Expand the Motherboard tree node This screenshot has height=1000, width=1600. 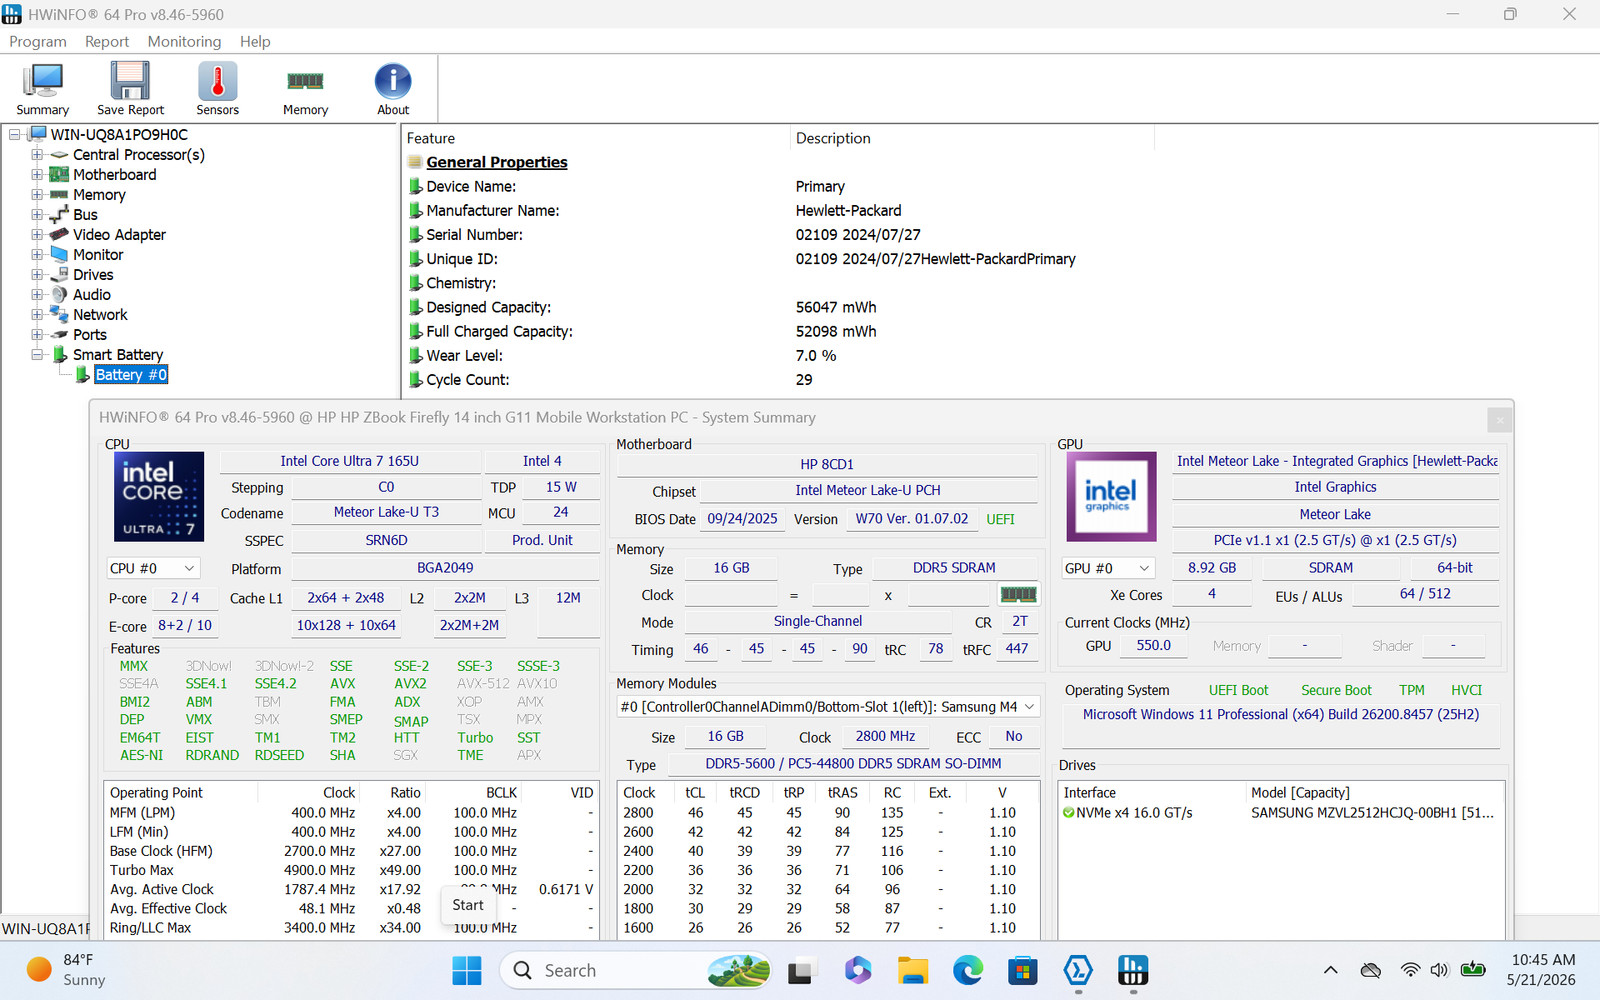[37, 174]
